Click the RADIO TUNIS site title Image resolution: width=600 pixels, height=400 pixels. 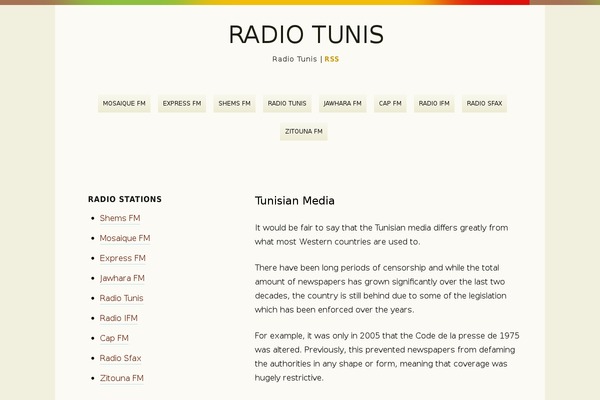pos(306,34)
